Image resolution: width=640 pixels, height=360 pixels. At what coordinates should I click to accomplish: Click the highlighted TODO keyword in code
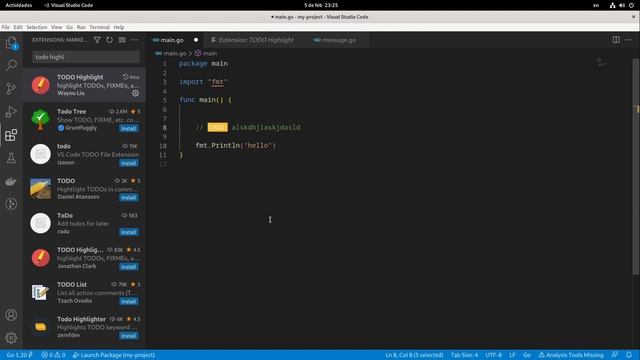218,127
